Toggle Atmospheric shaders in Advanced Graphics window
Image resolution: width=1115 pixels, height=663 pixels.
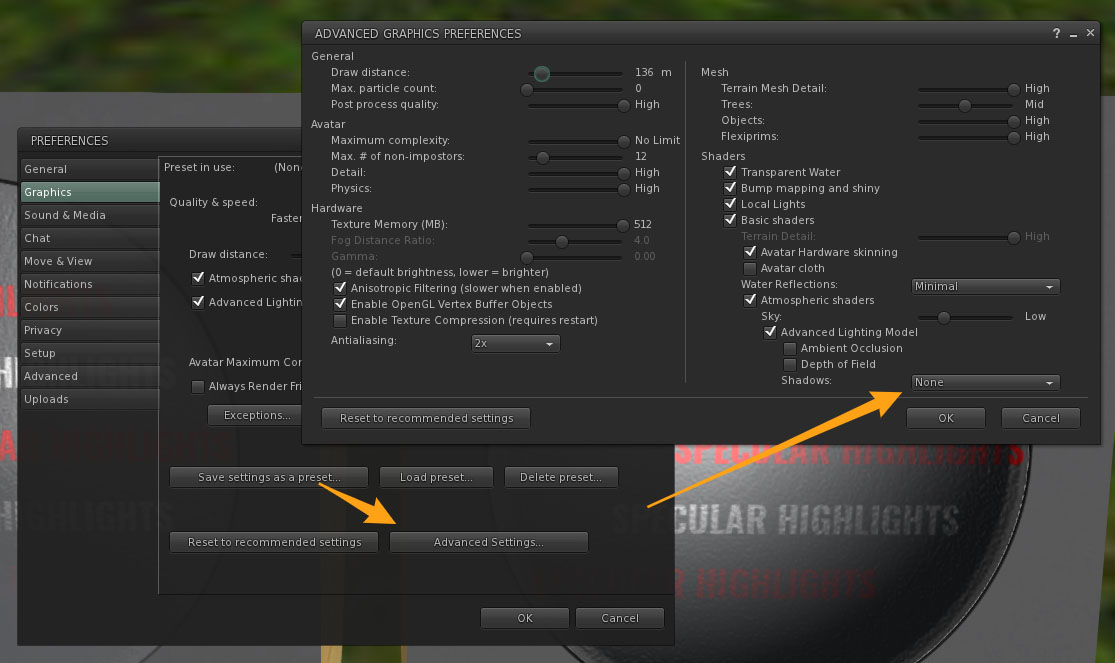(749, 300)
